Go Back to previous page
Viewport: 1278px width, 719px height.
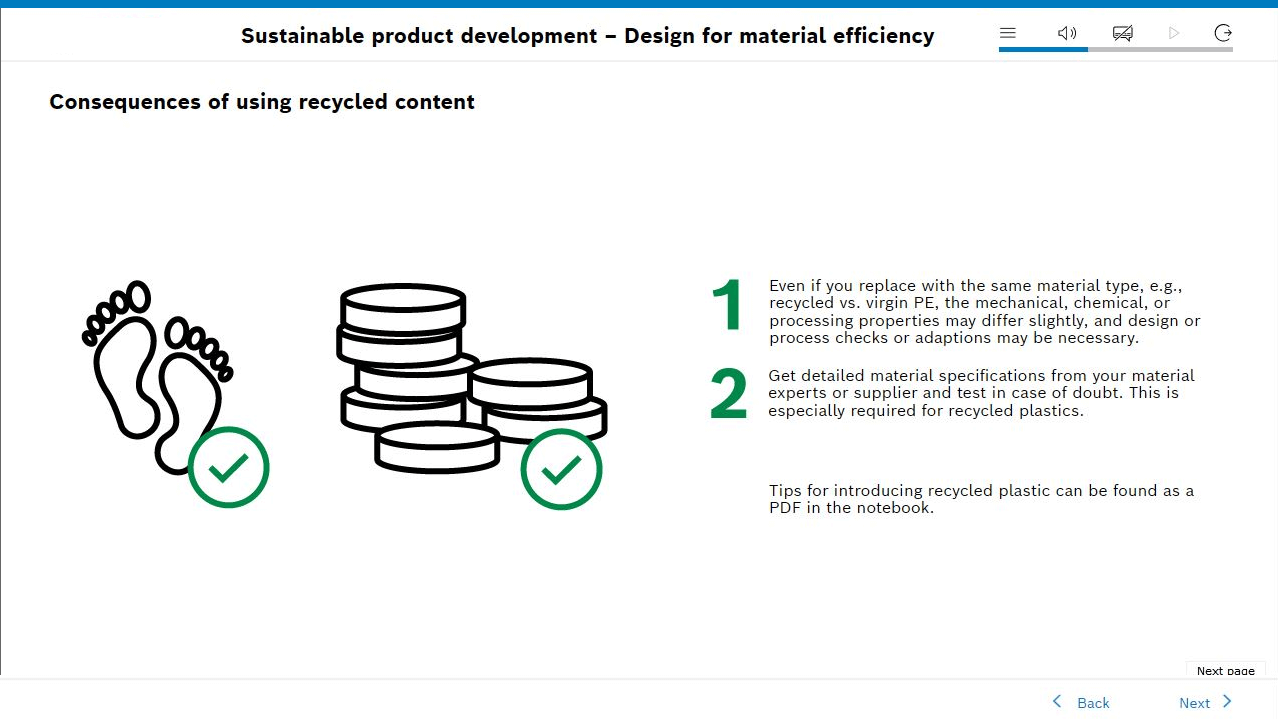coord(1080,703)
